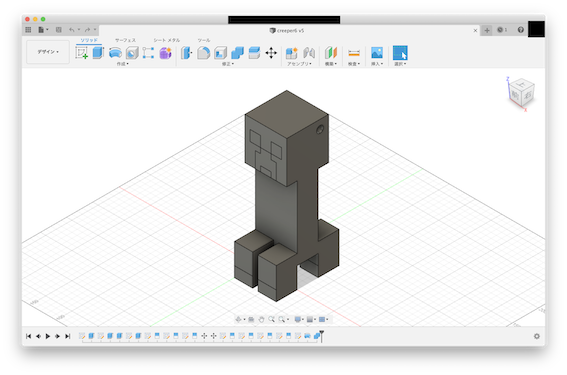The width and height of the screenshot is (567, 375).
Task: Click the timeline end marker
Action: coord(321,336)
